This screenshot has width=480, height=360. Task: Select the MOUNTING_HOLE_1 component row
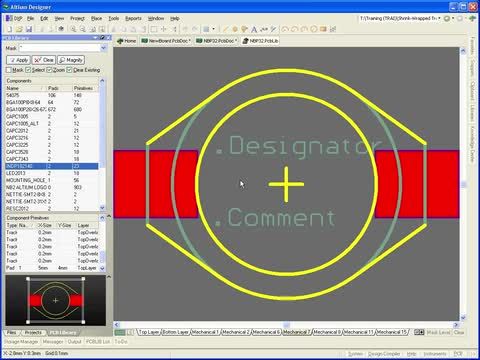[52, 180]
